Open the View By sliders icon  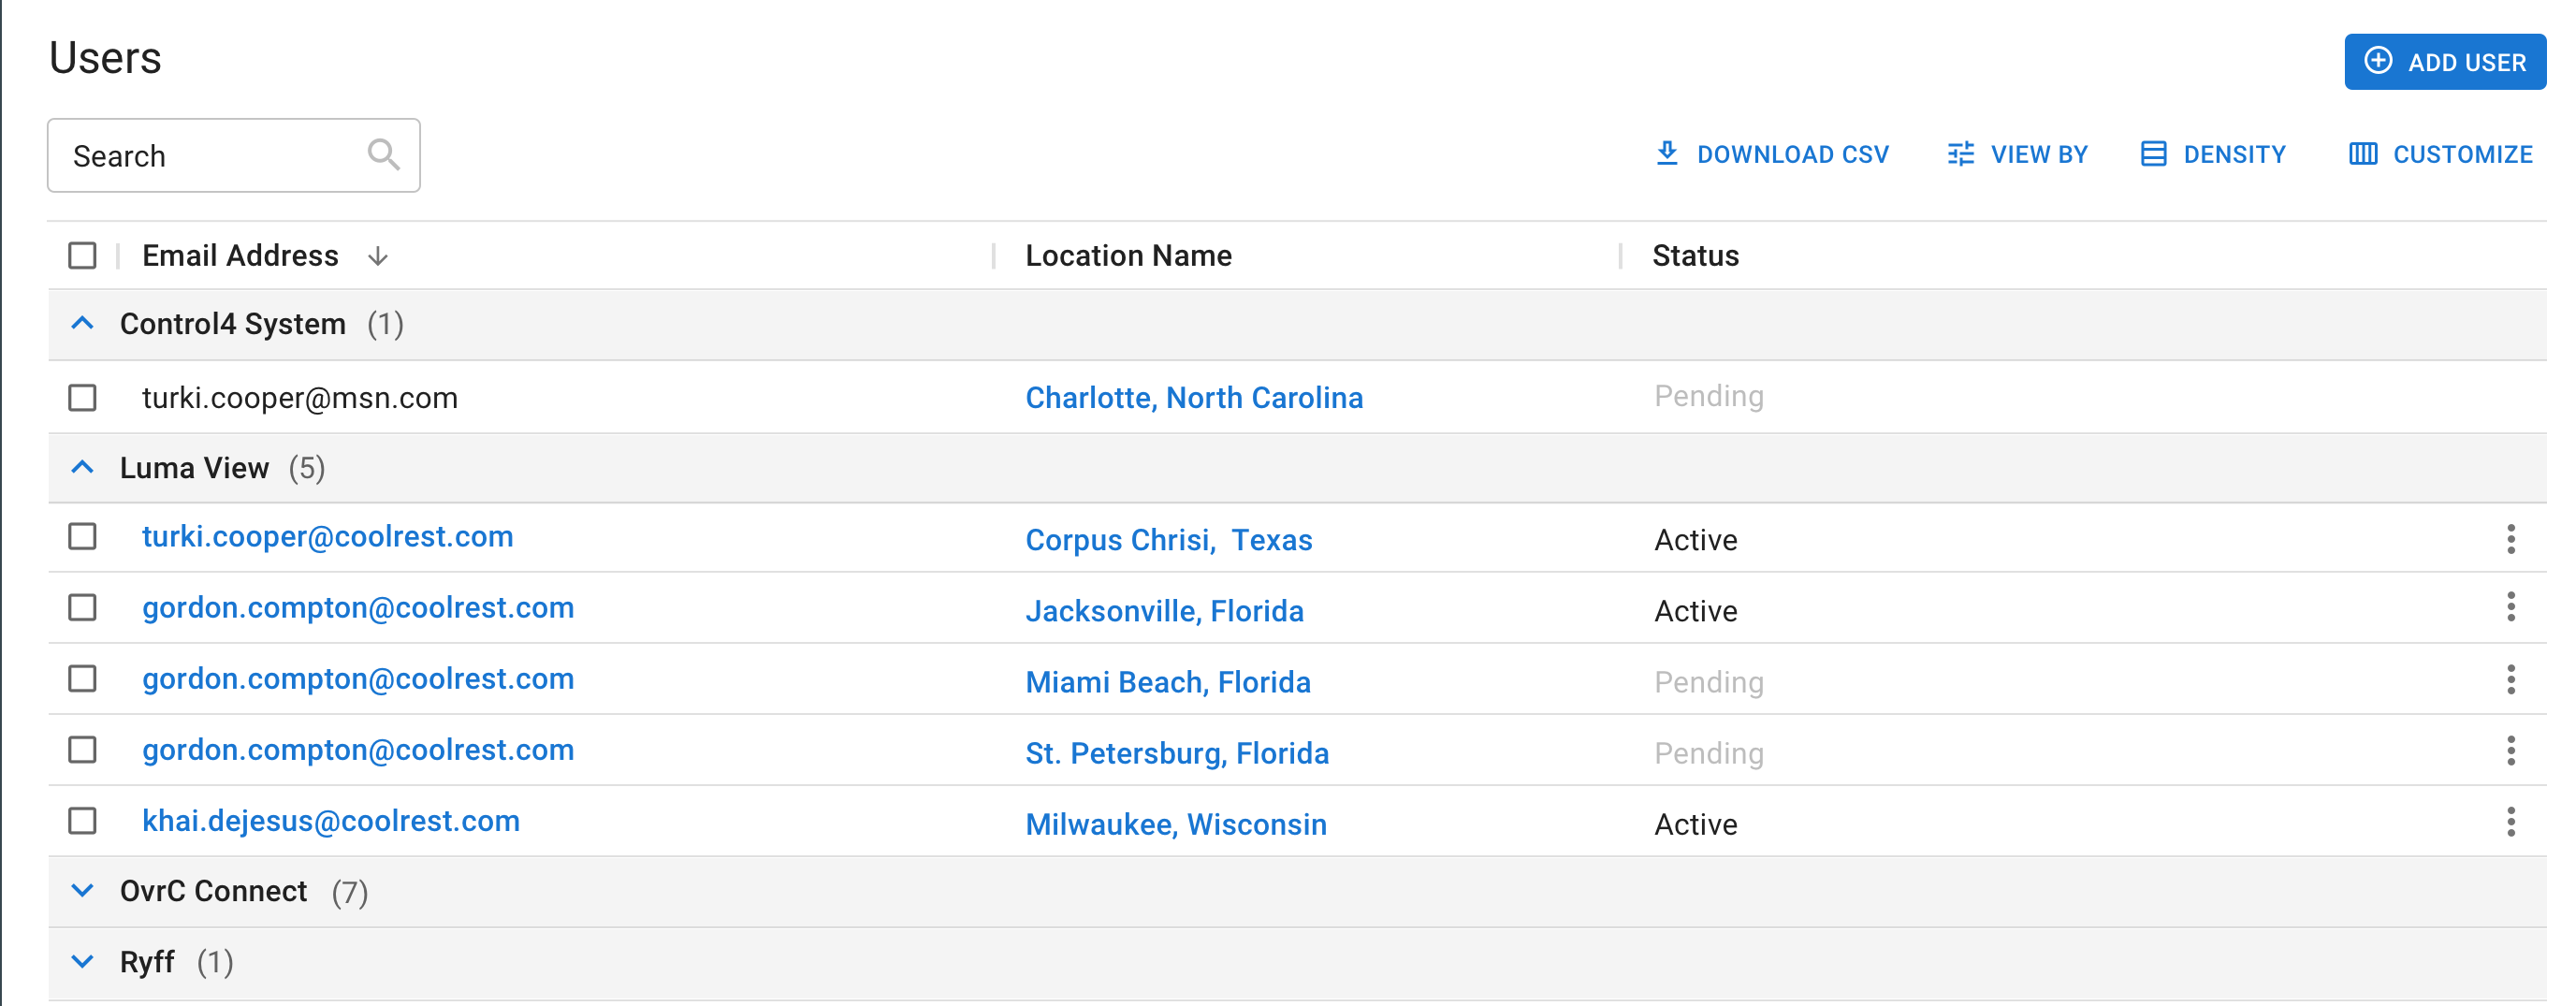pos(1960,154)
